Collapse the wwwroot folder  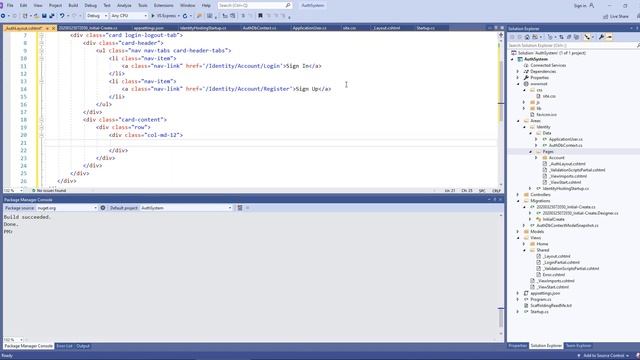pyautogui.click(x=518, y=84)
